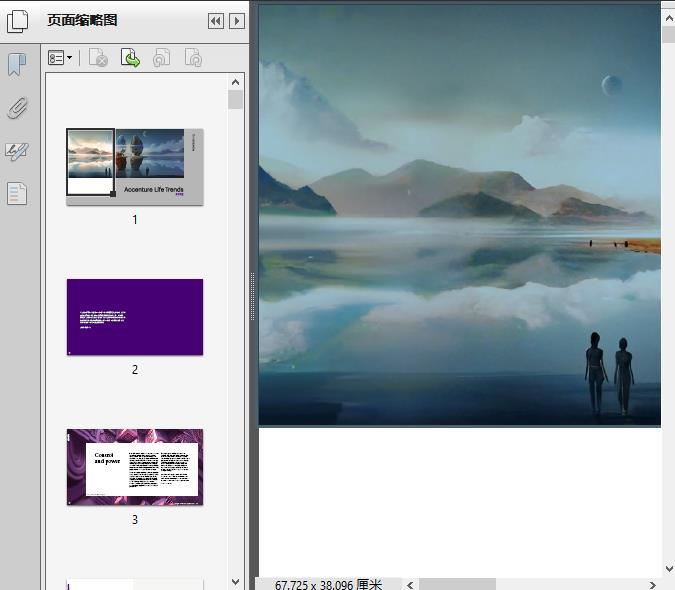
Task: Click page number label 3
Action: [x=135, y=520]
